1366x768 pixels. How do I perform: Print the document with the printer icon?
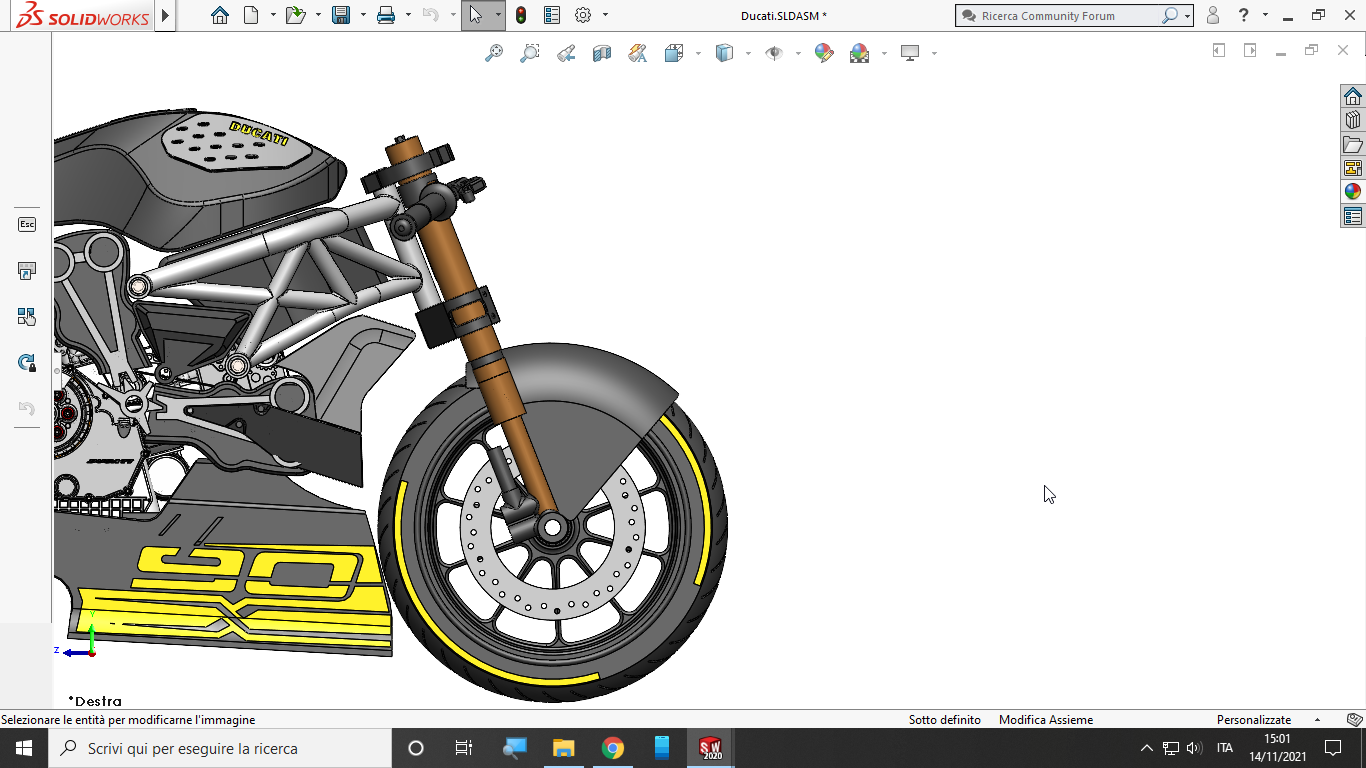(386, 15)
